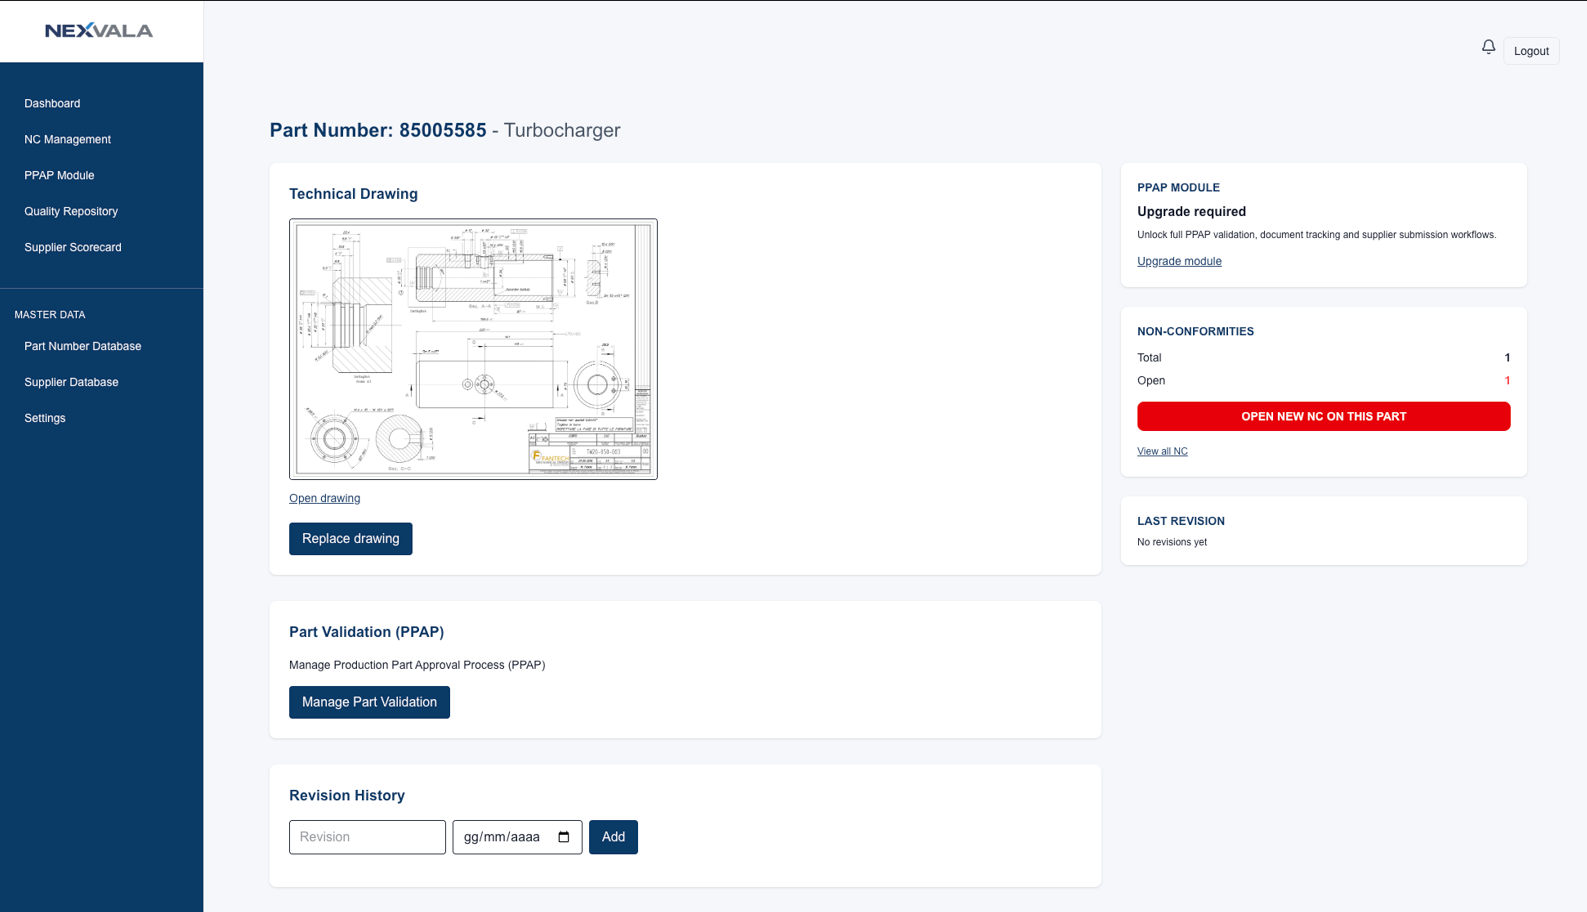Image resolution: width=1587 pixels, height=912 pixels.
Task: Open Settings in the sidebar
Action: point(45,418)
